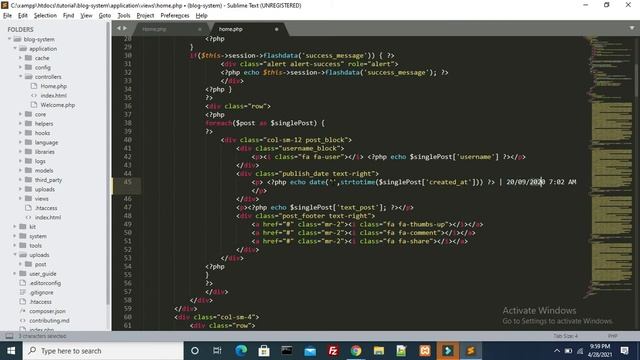Collapse the blog-system root folder
The image size is (640, 360).
click(x=9, y=39)
